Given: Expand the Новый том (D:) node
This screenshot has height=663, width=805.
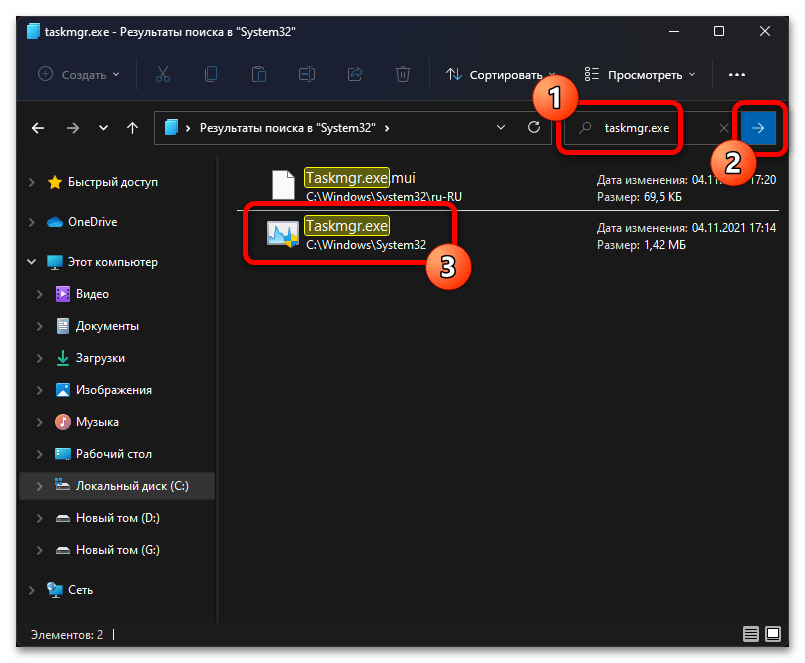Looking at the screenshot, I should pos(40,518).
